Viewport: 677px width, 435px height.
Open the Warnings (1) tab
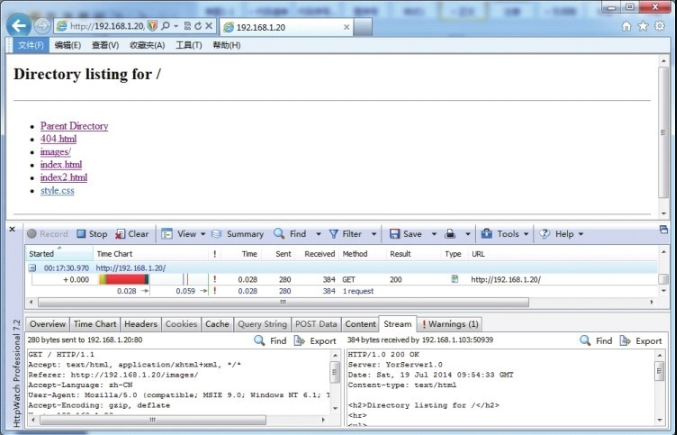(450, 324)
